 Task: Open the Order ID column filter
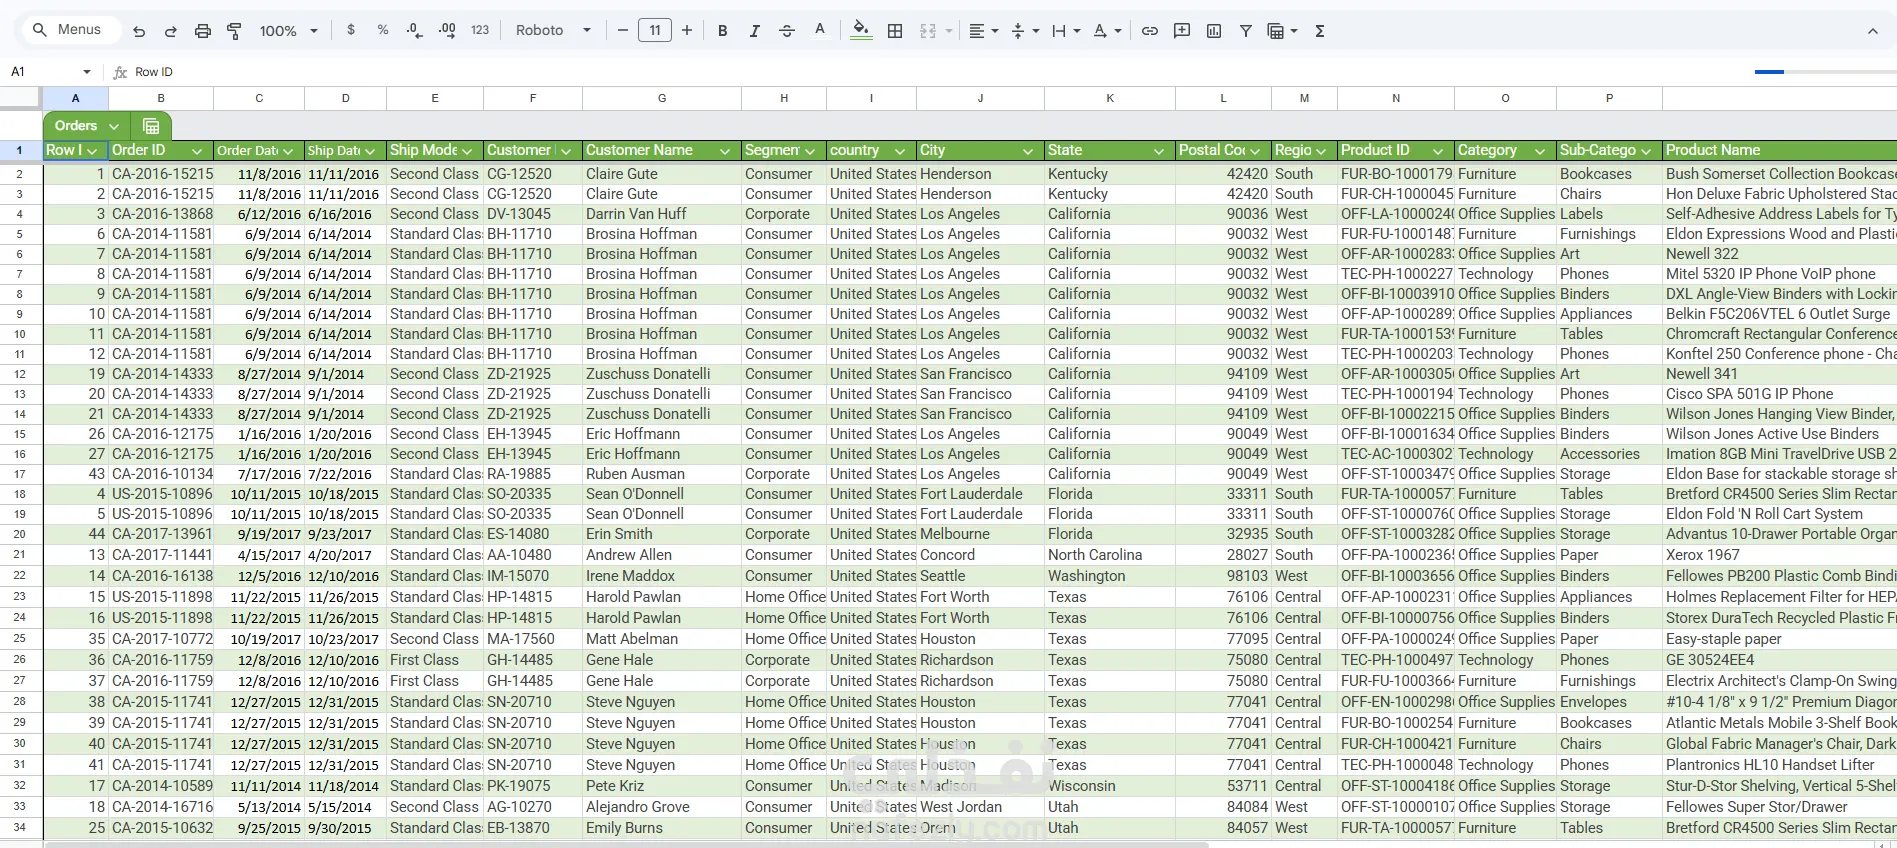pyautogui.click(x=197, y=151)
